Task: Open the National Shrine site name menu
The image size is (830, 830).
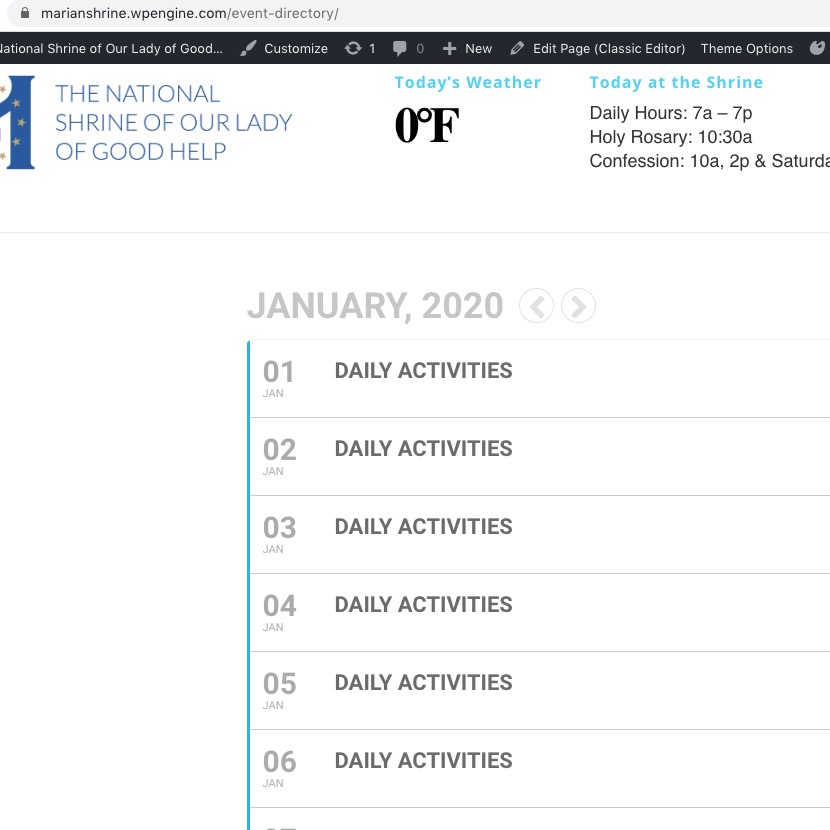Action: (x=111, y=48)
